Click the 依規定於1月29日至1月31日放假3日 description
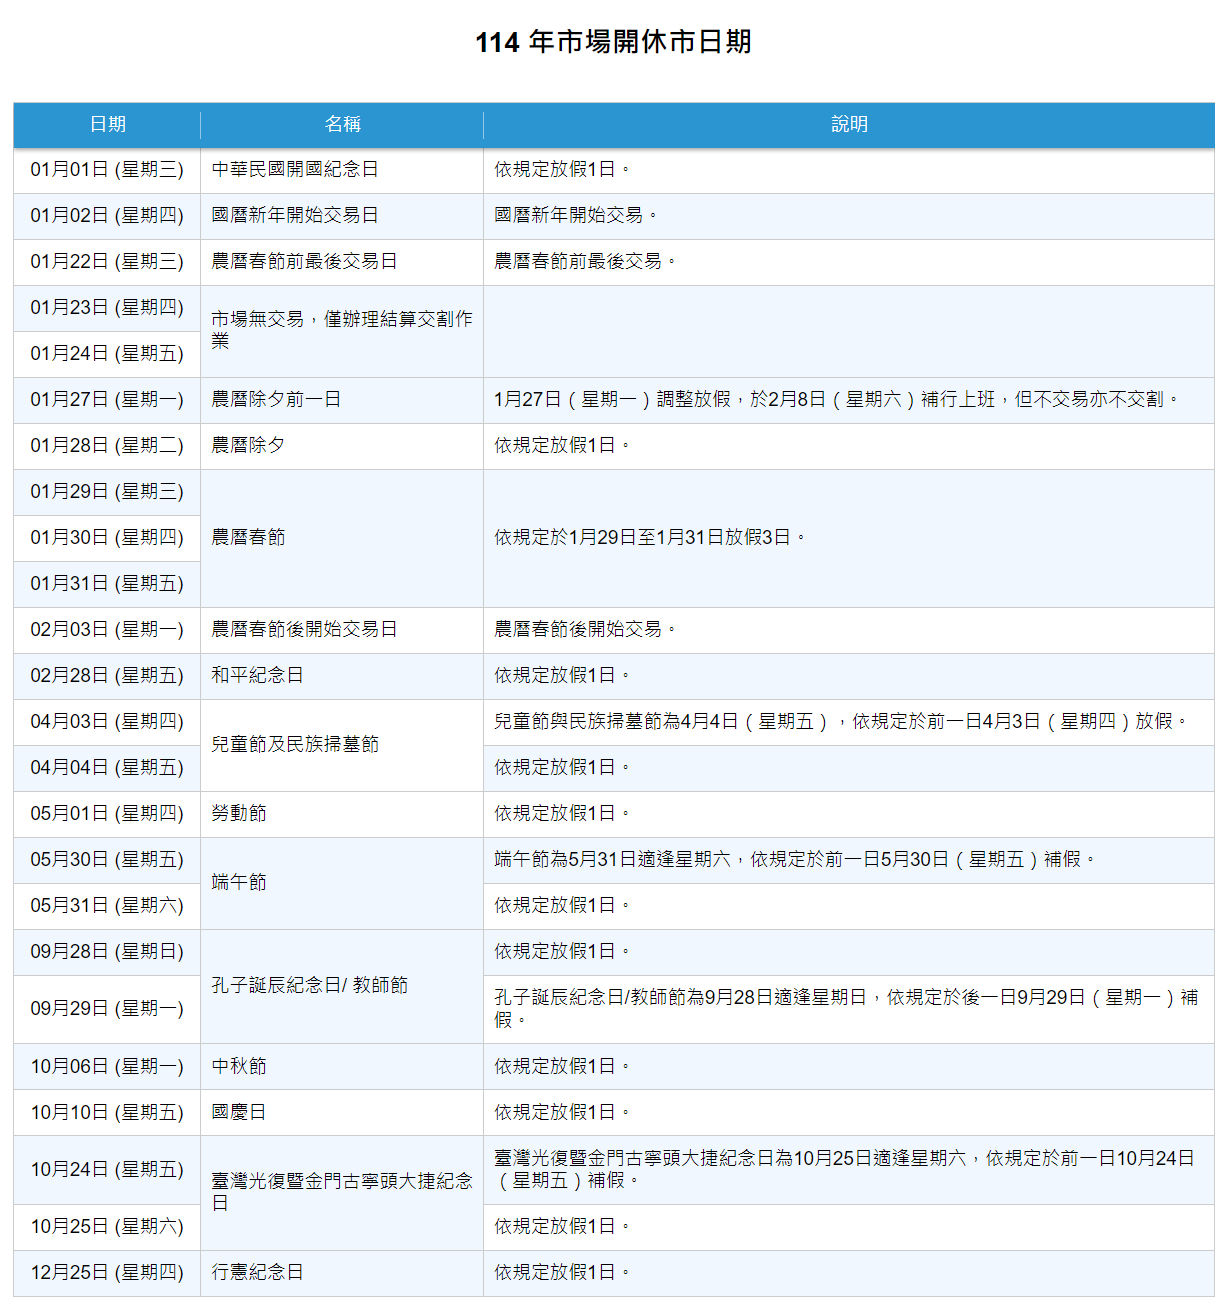This screenshot has height=1299, width=1226. click(x=649, y=538)
